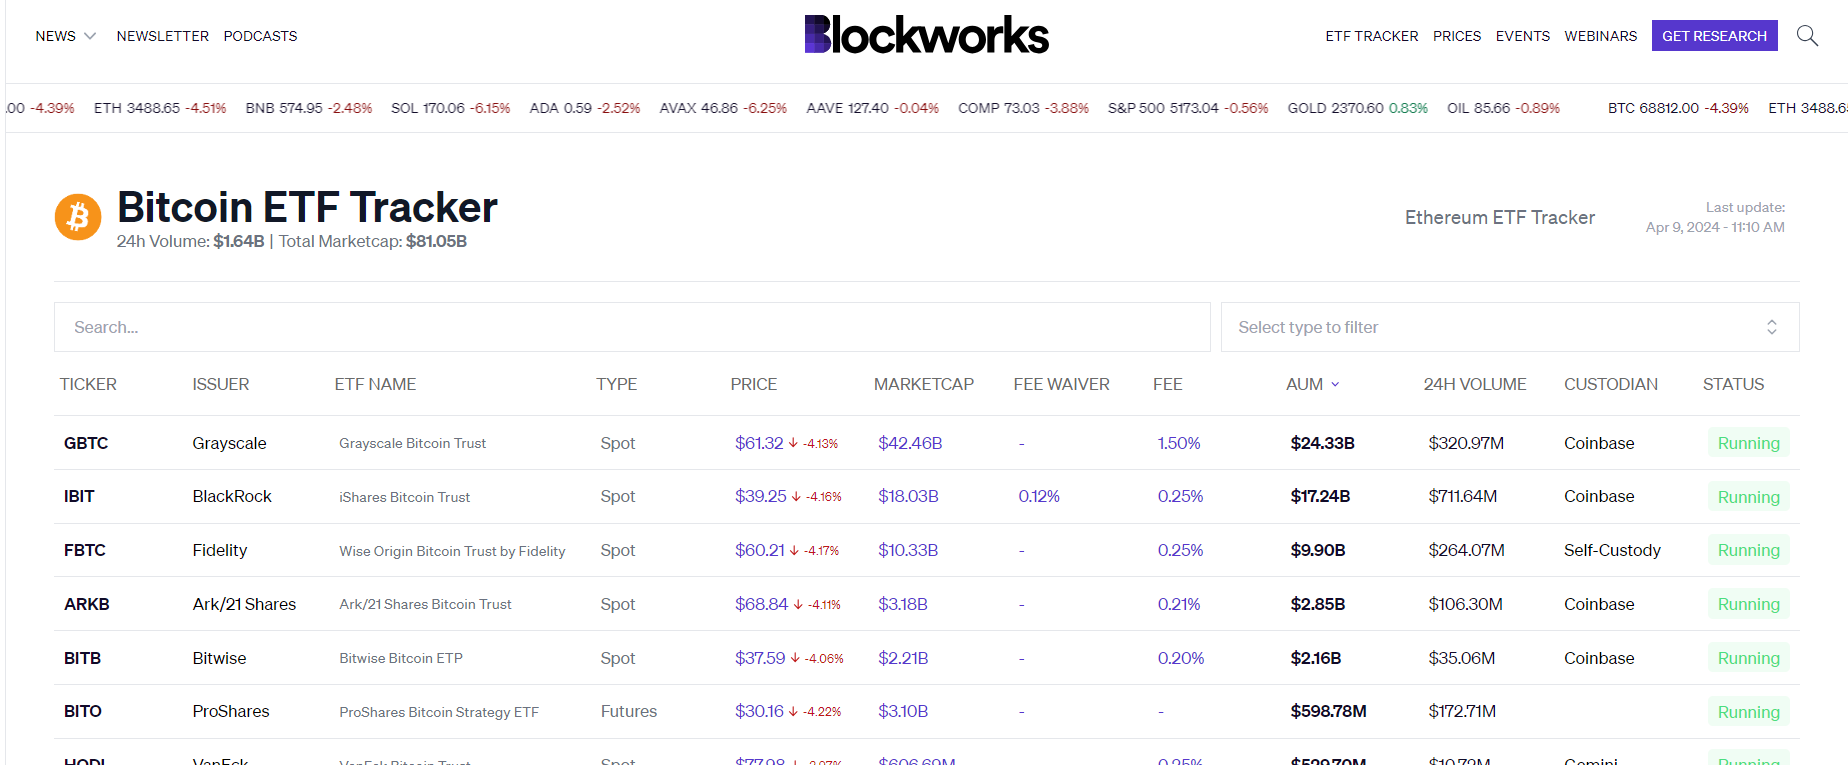Sort by the TICKER column header
The height and width of the screenshot is (765, 1848).
[88, 384]
